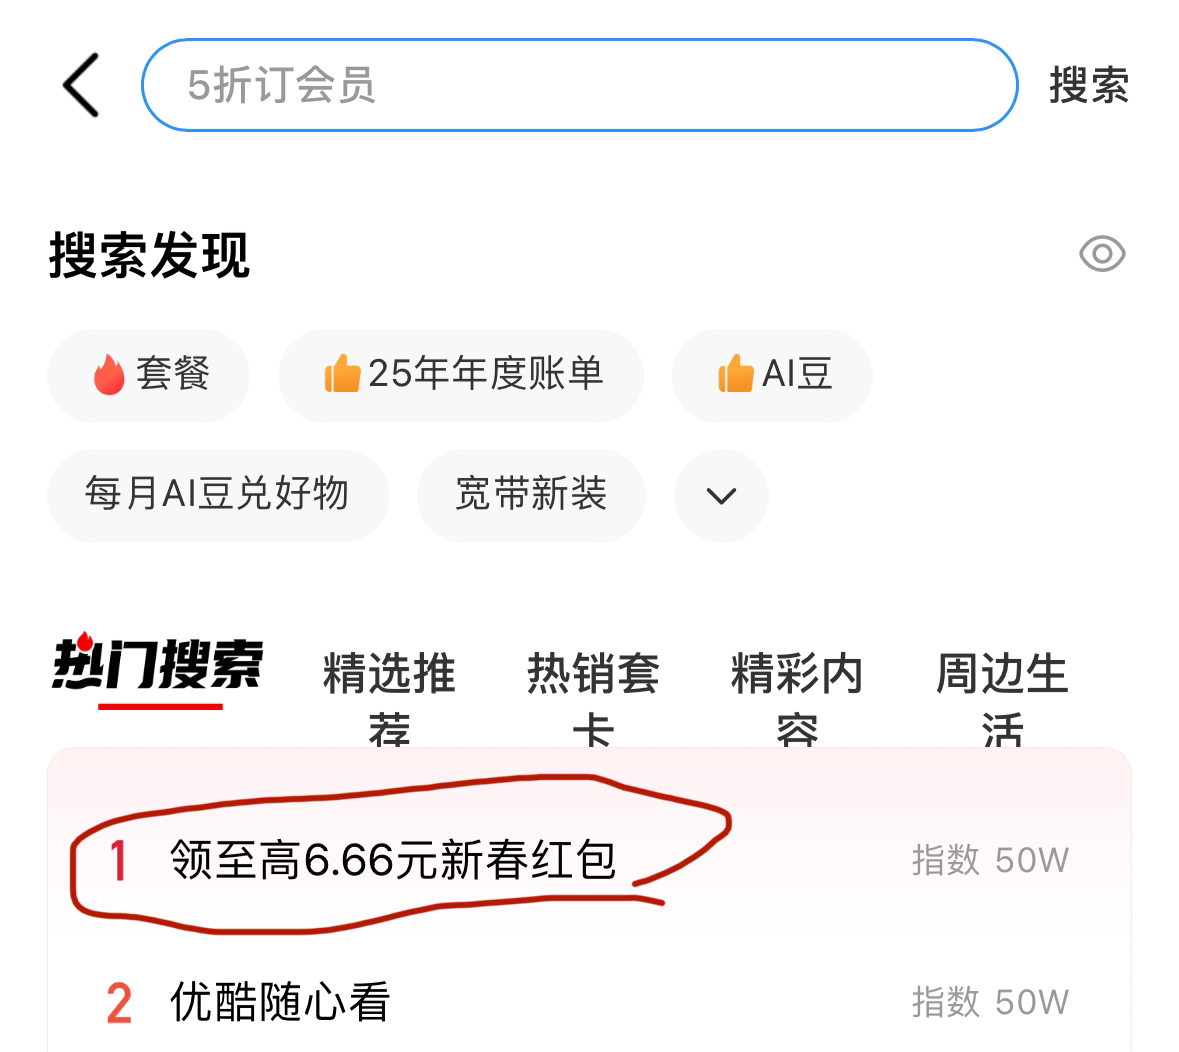Select the 每月AI豆兑好物 suggestion

pyautogui.click(x=217, y=496)
